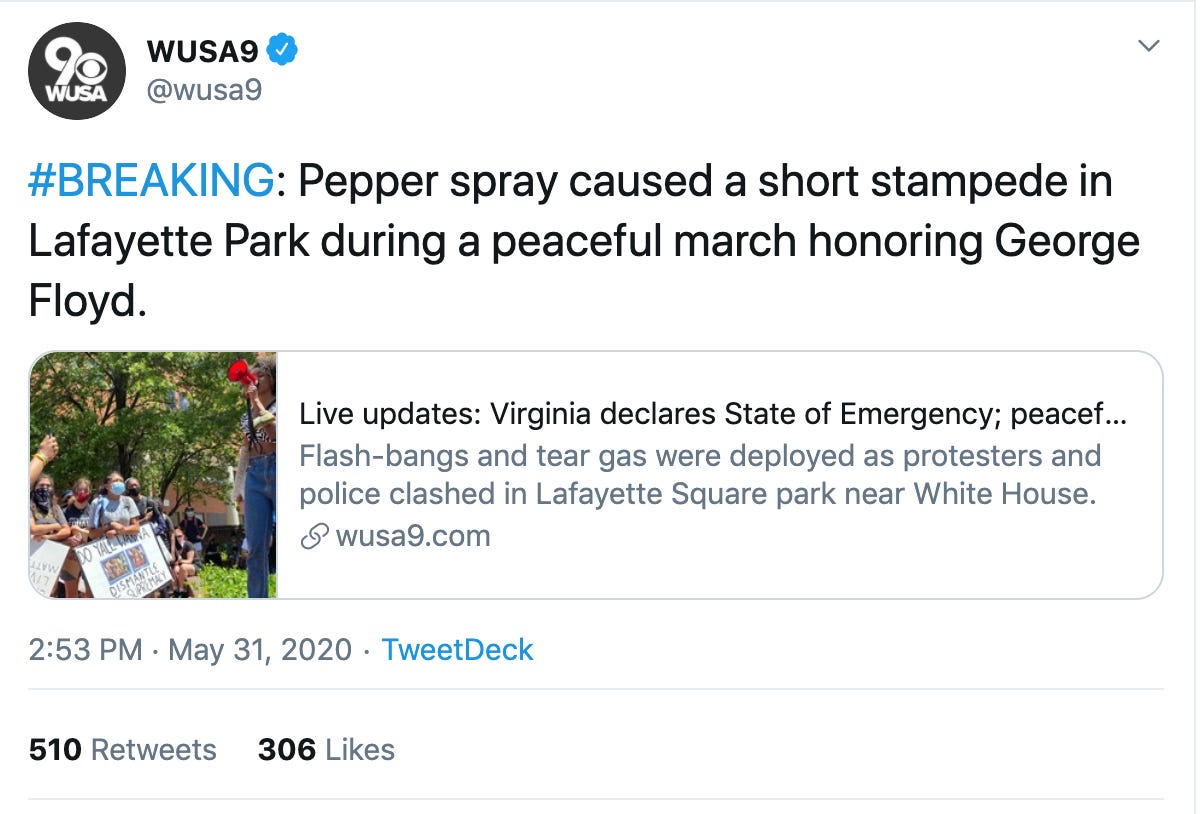1202x814 pixels.
Task: View the 306 Likes list
Action: coord(326,750)
